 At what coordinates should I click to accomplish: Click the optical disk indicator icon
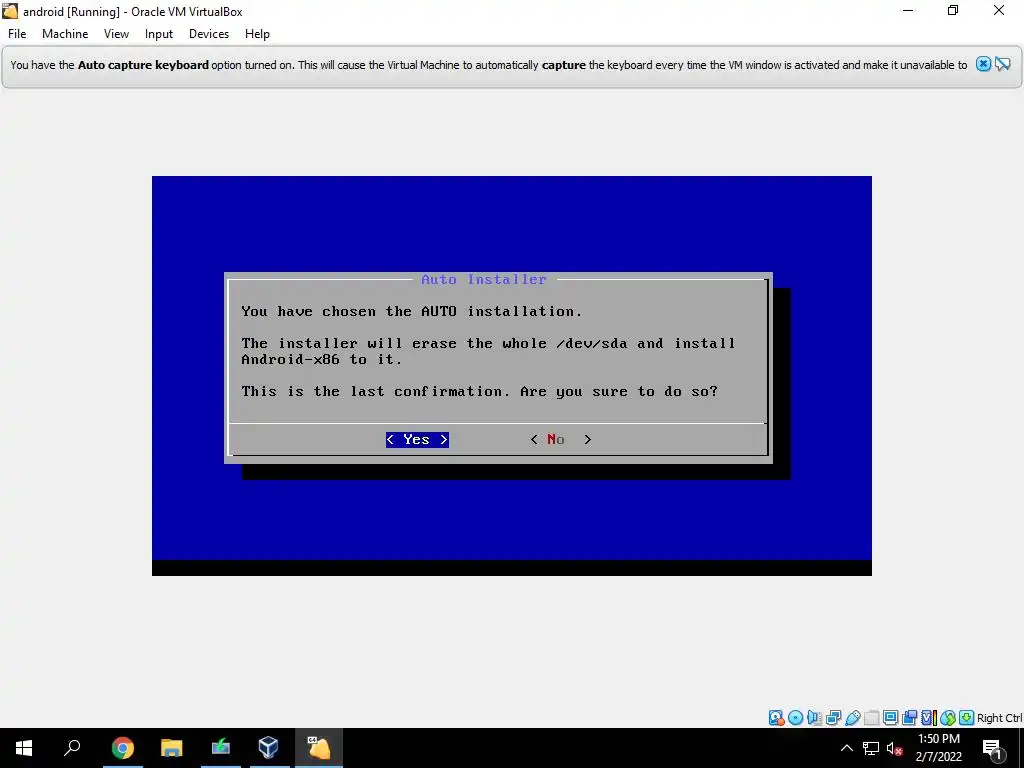pos(795,718)
